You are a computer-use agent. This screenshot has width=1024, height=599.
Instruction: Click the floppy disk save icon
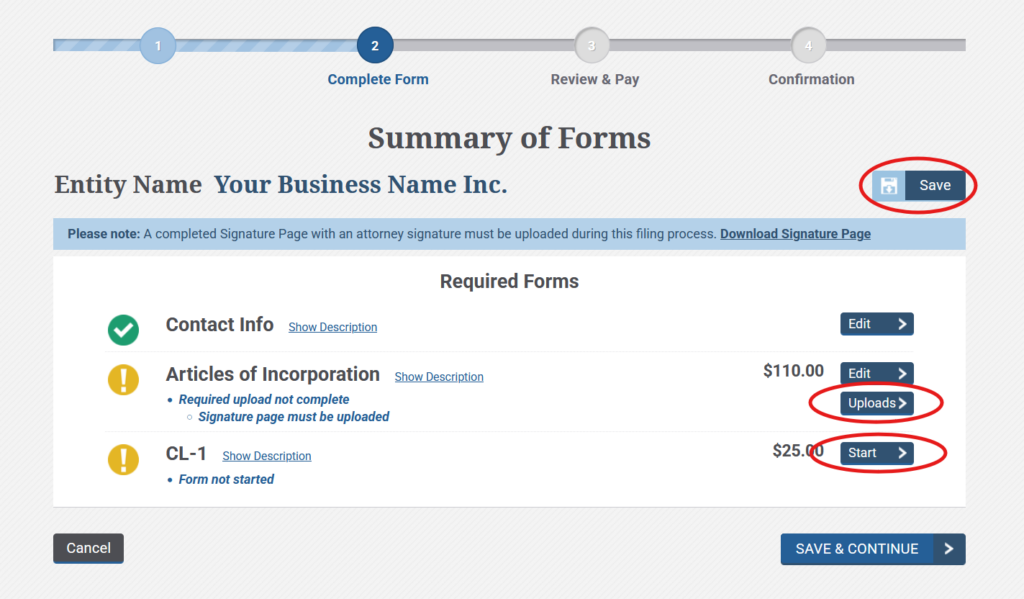click(891, 185)
